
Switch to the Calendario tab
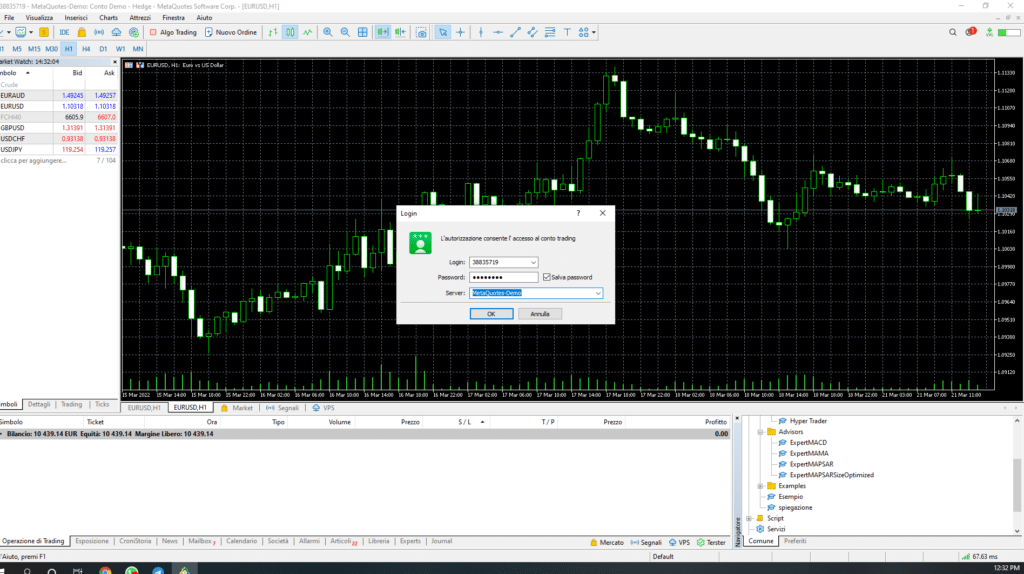(242, 541)
